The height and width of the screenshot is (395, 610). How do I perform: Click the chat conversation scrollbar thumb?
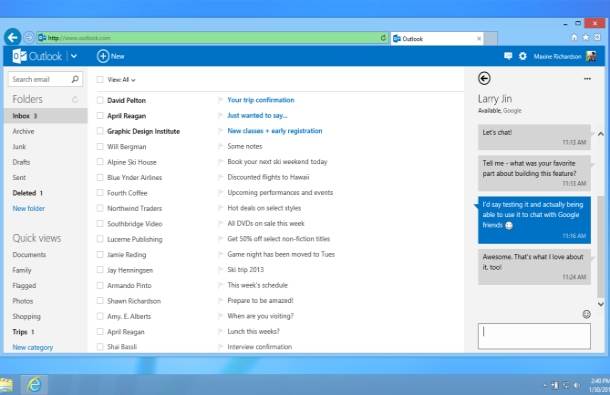click(601, 246)
